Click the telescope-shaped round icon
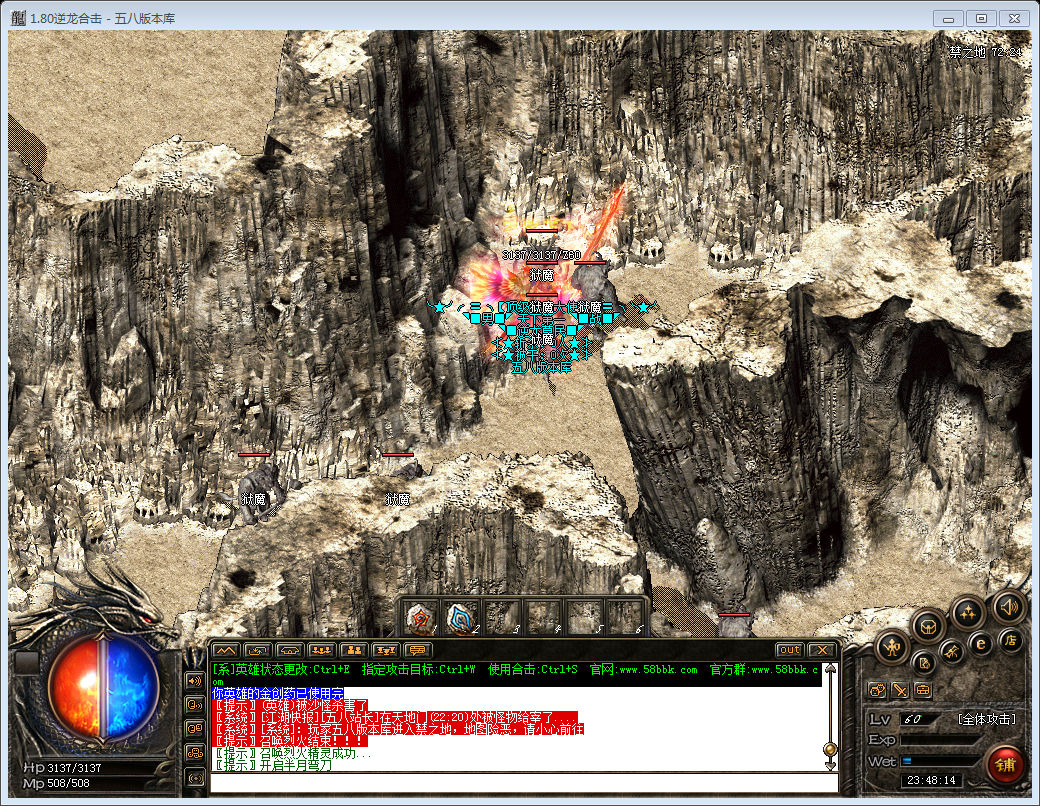This screenshot has height=806, width=1040. [x=952, y=653]
